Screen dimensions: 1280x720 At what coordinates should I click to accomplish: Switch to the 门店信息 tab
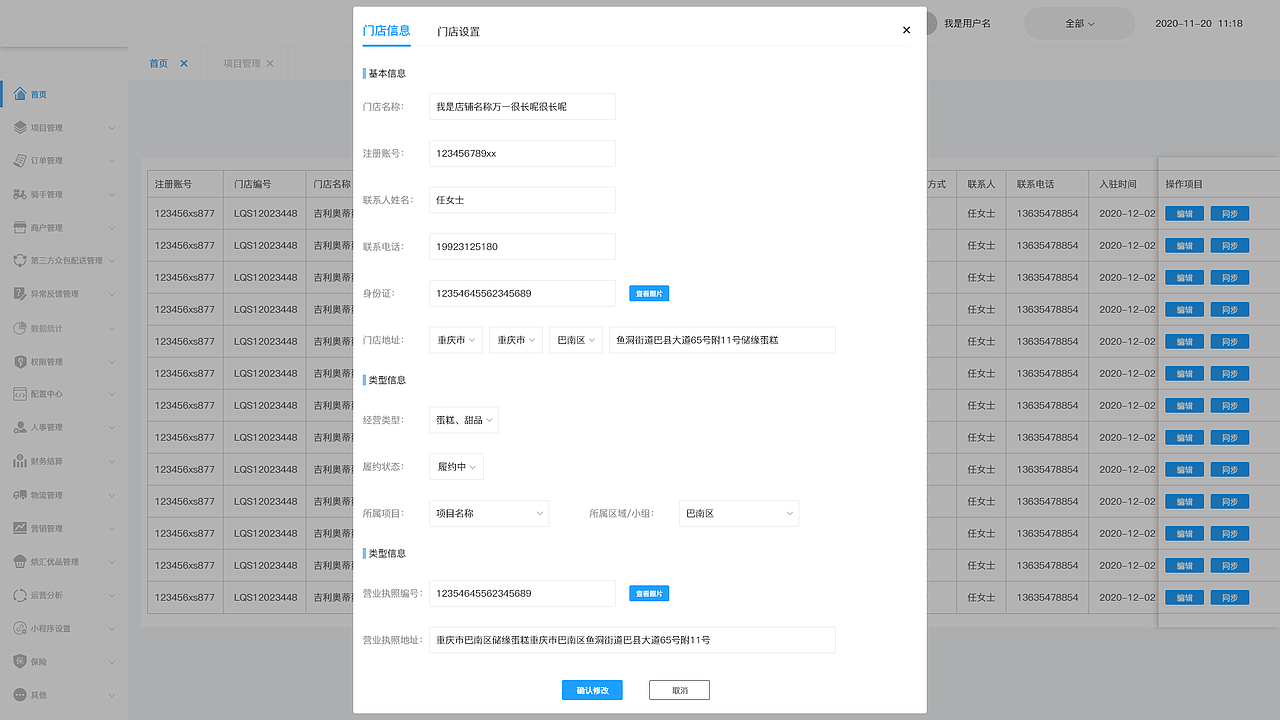(x=386, y=31)
